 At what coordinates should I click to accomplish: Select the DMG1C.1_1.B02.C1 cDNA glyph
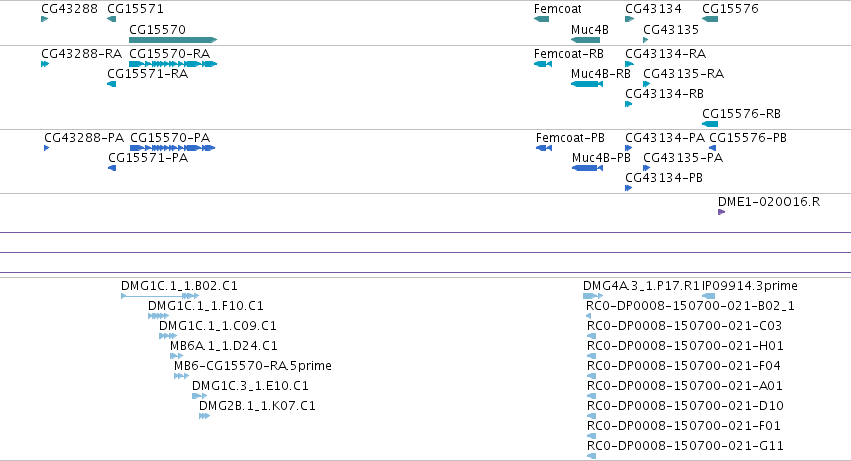point(160,296)
